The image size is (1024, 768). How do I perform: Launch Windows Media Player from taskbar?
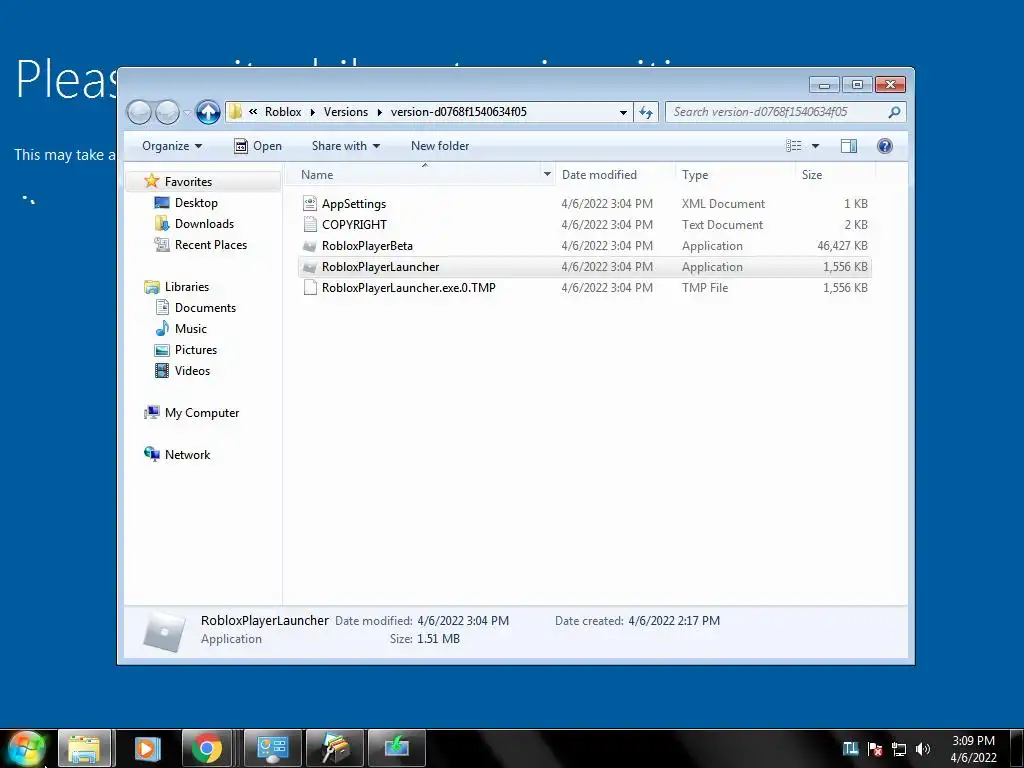tap(147, 748)
